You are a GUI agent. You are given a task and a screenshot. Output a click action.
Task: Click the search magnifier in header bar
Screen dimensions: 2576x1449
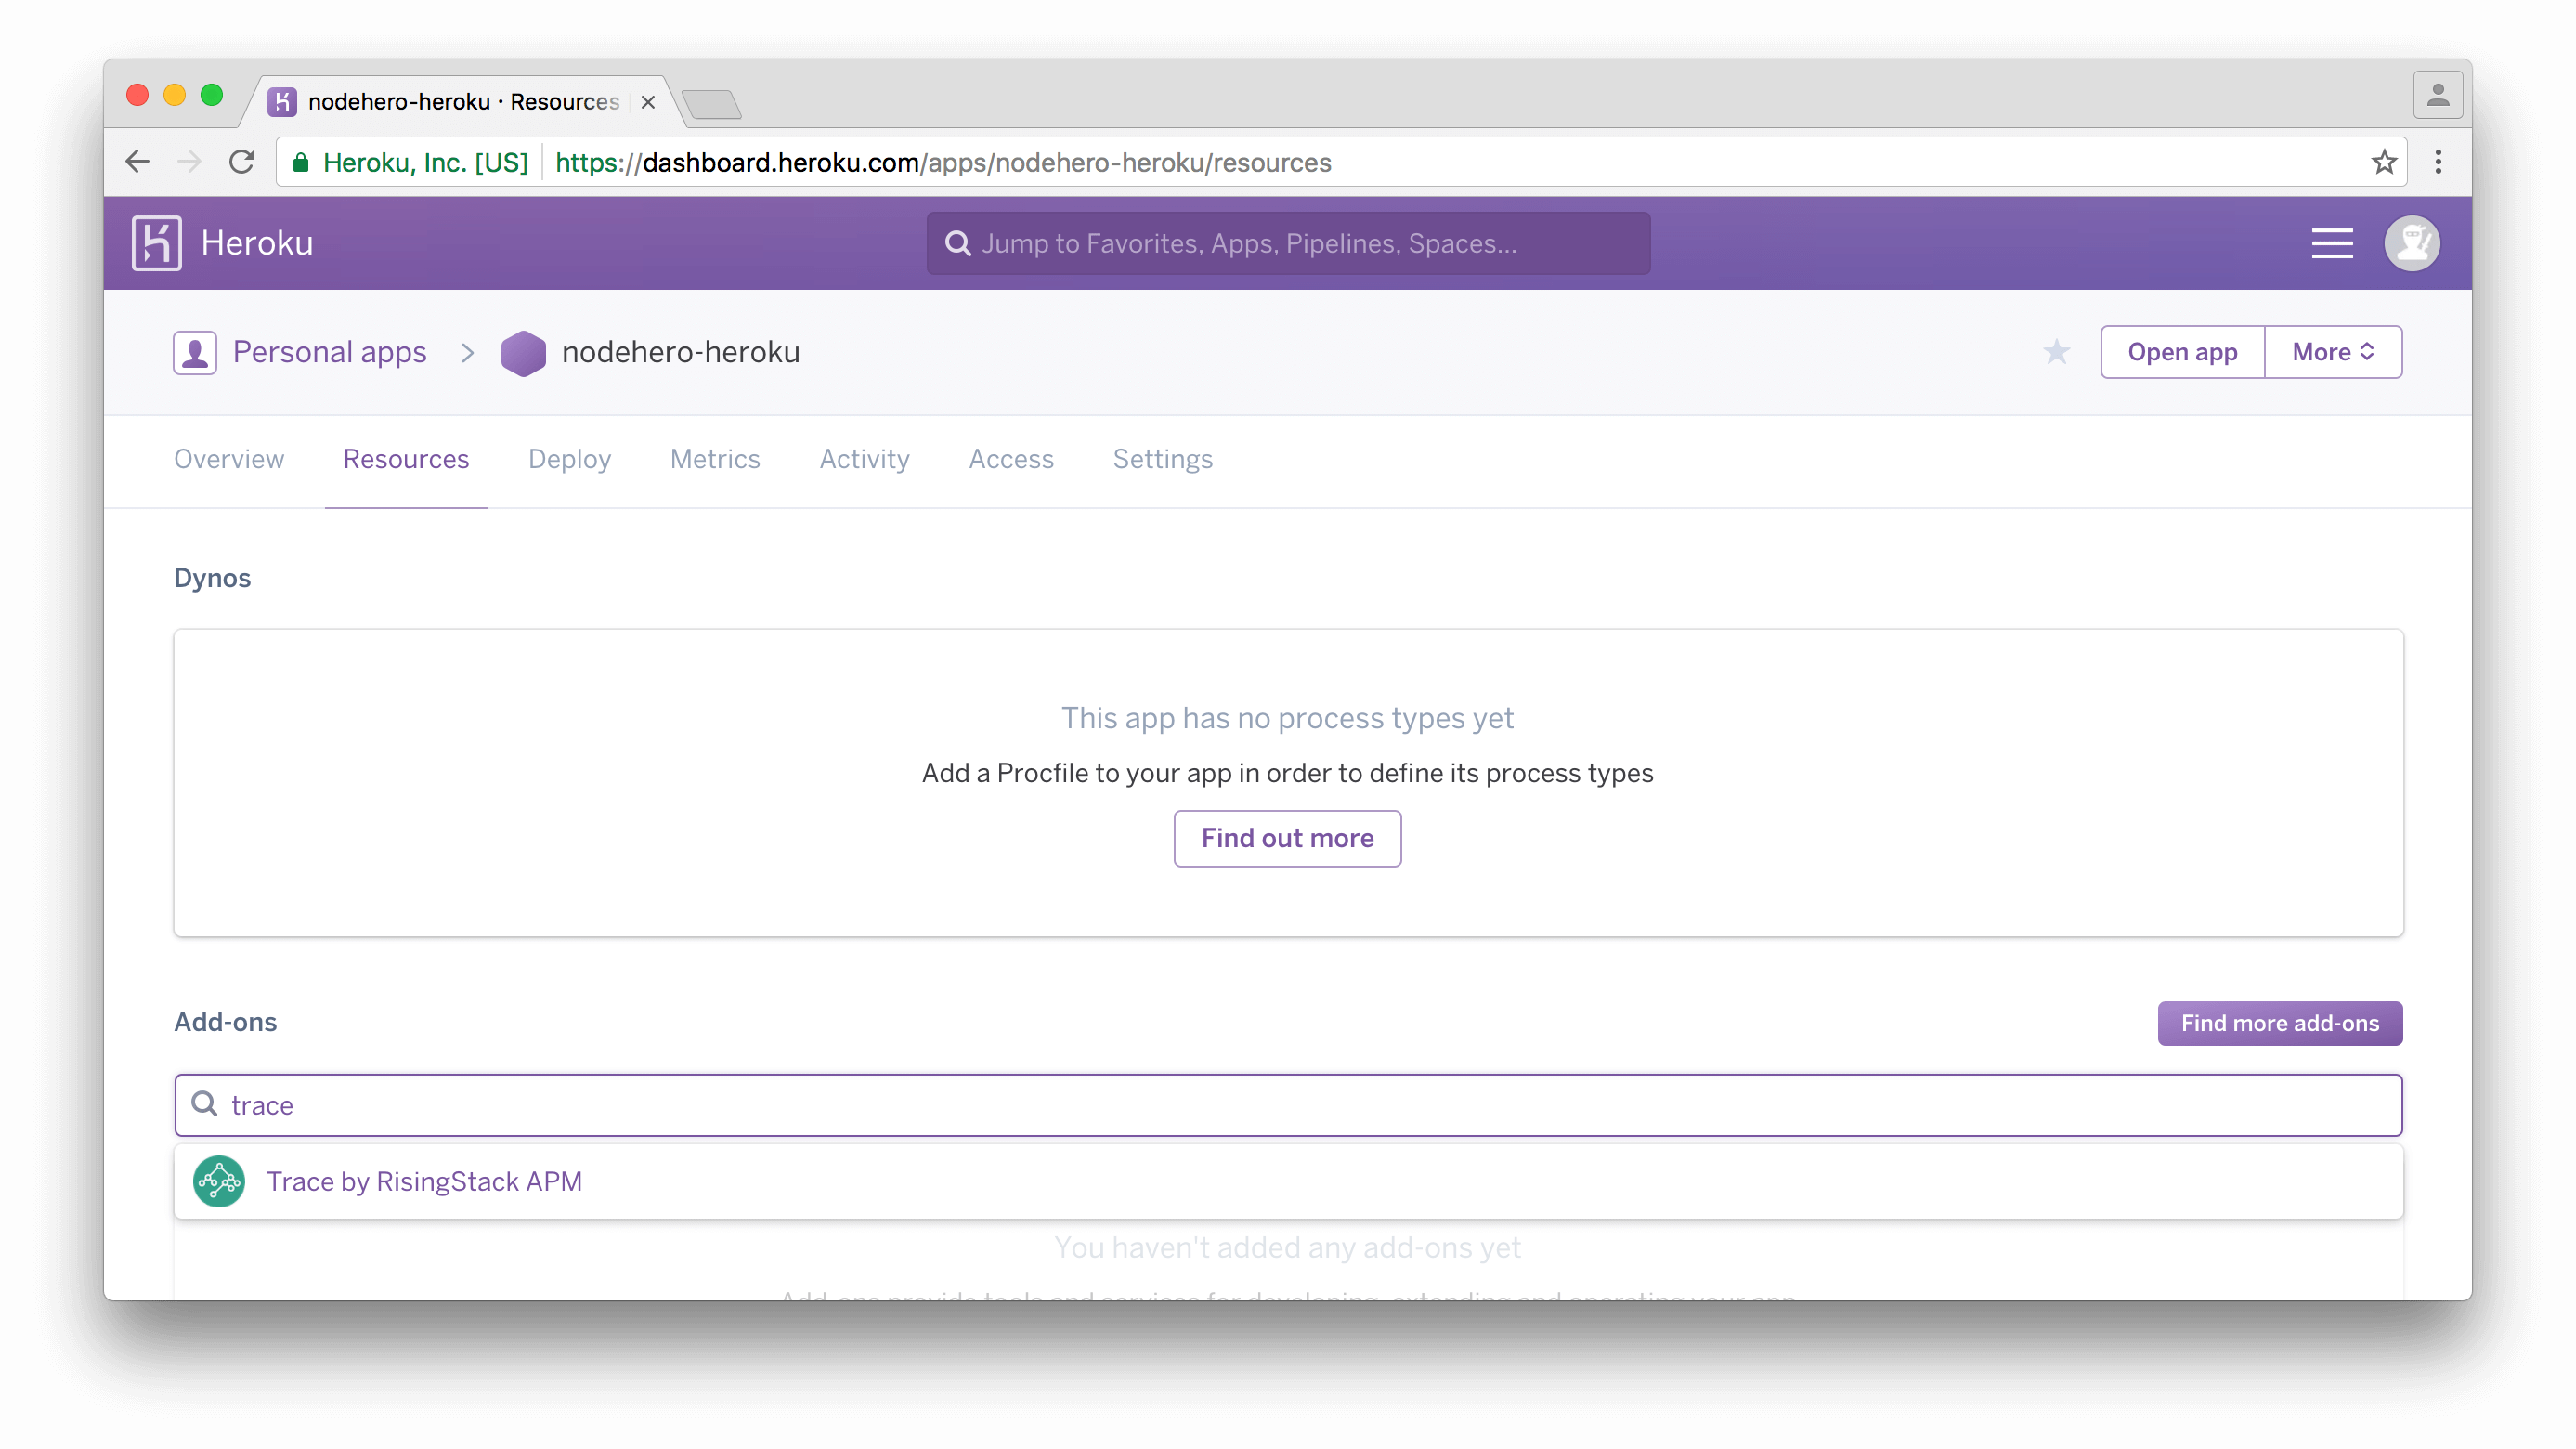pyautogui.click(x=958, y=243)
